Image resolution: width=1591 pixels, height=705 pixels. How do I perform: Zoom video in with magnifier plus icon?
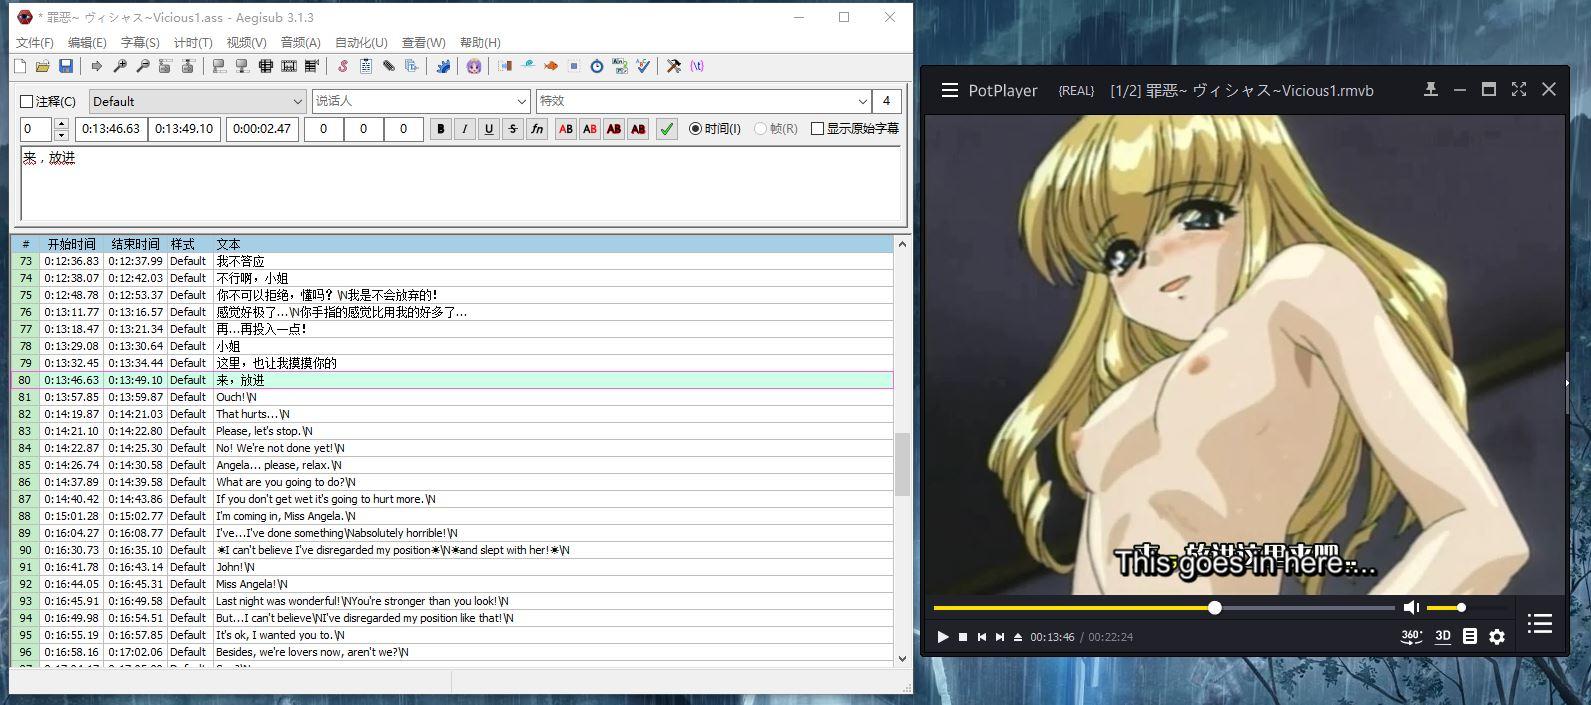coord(120,66)
